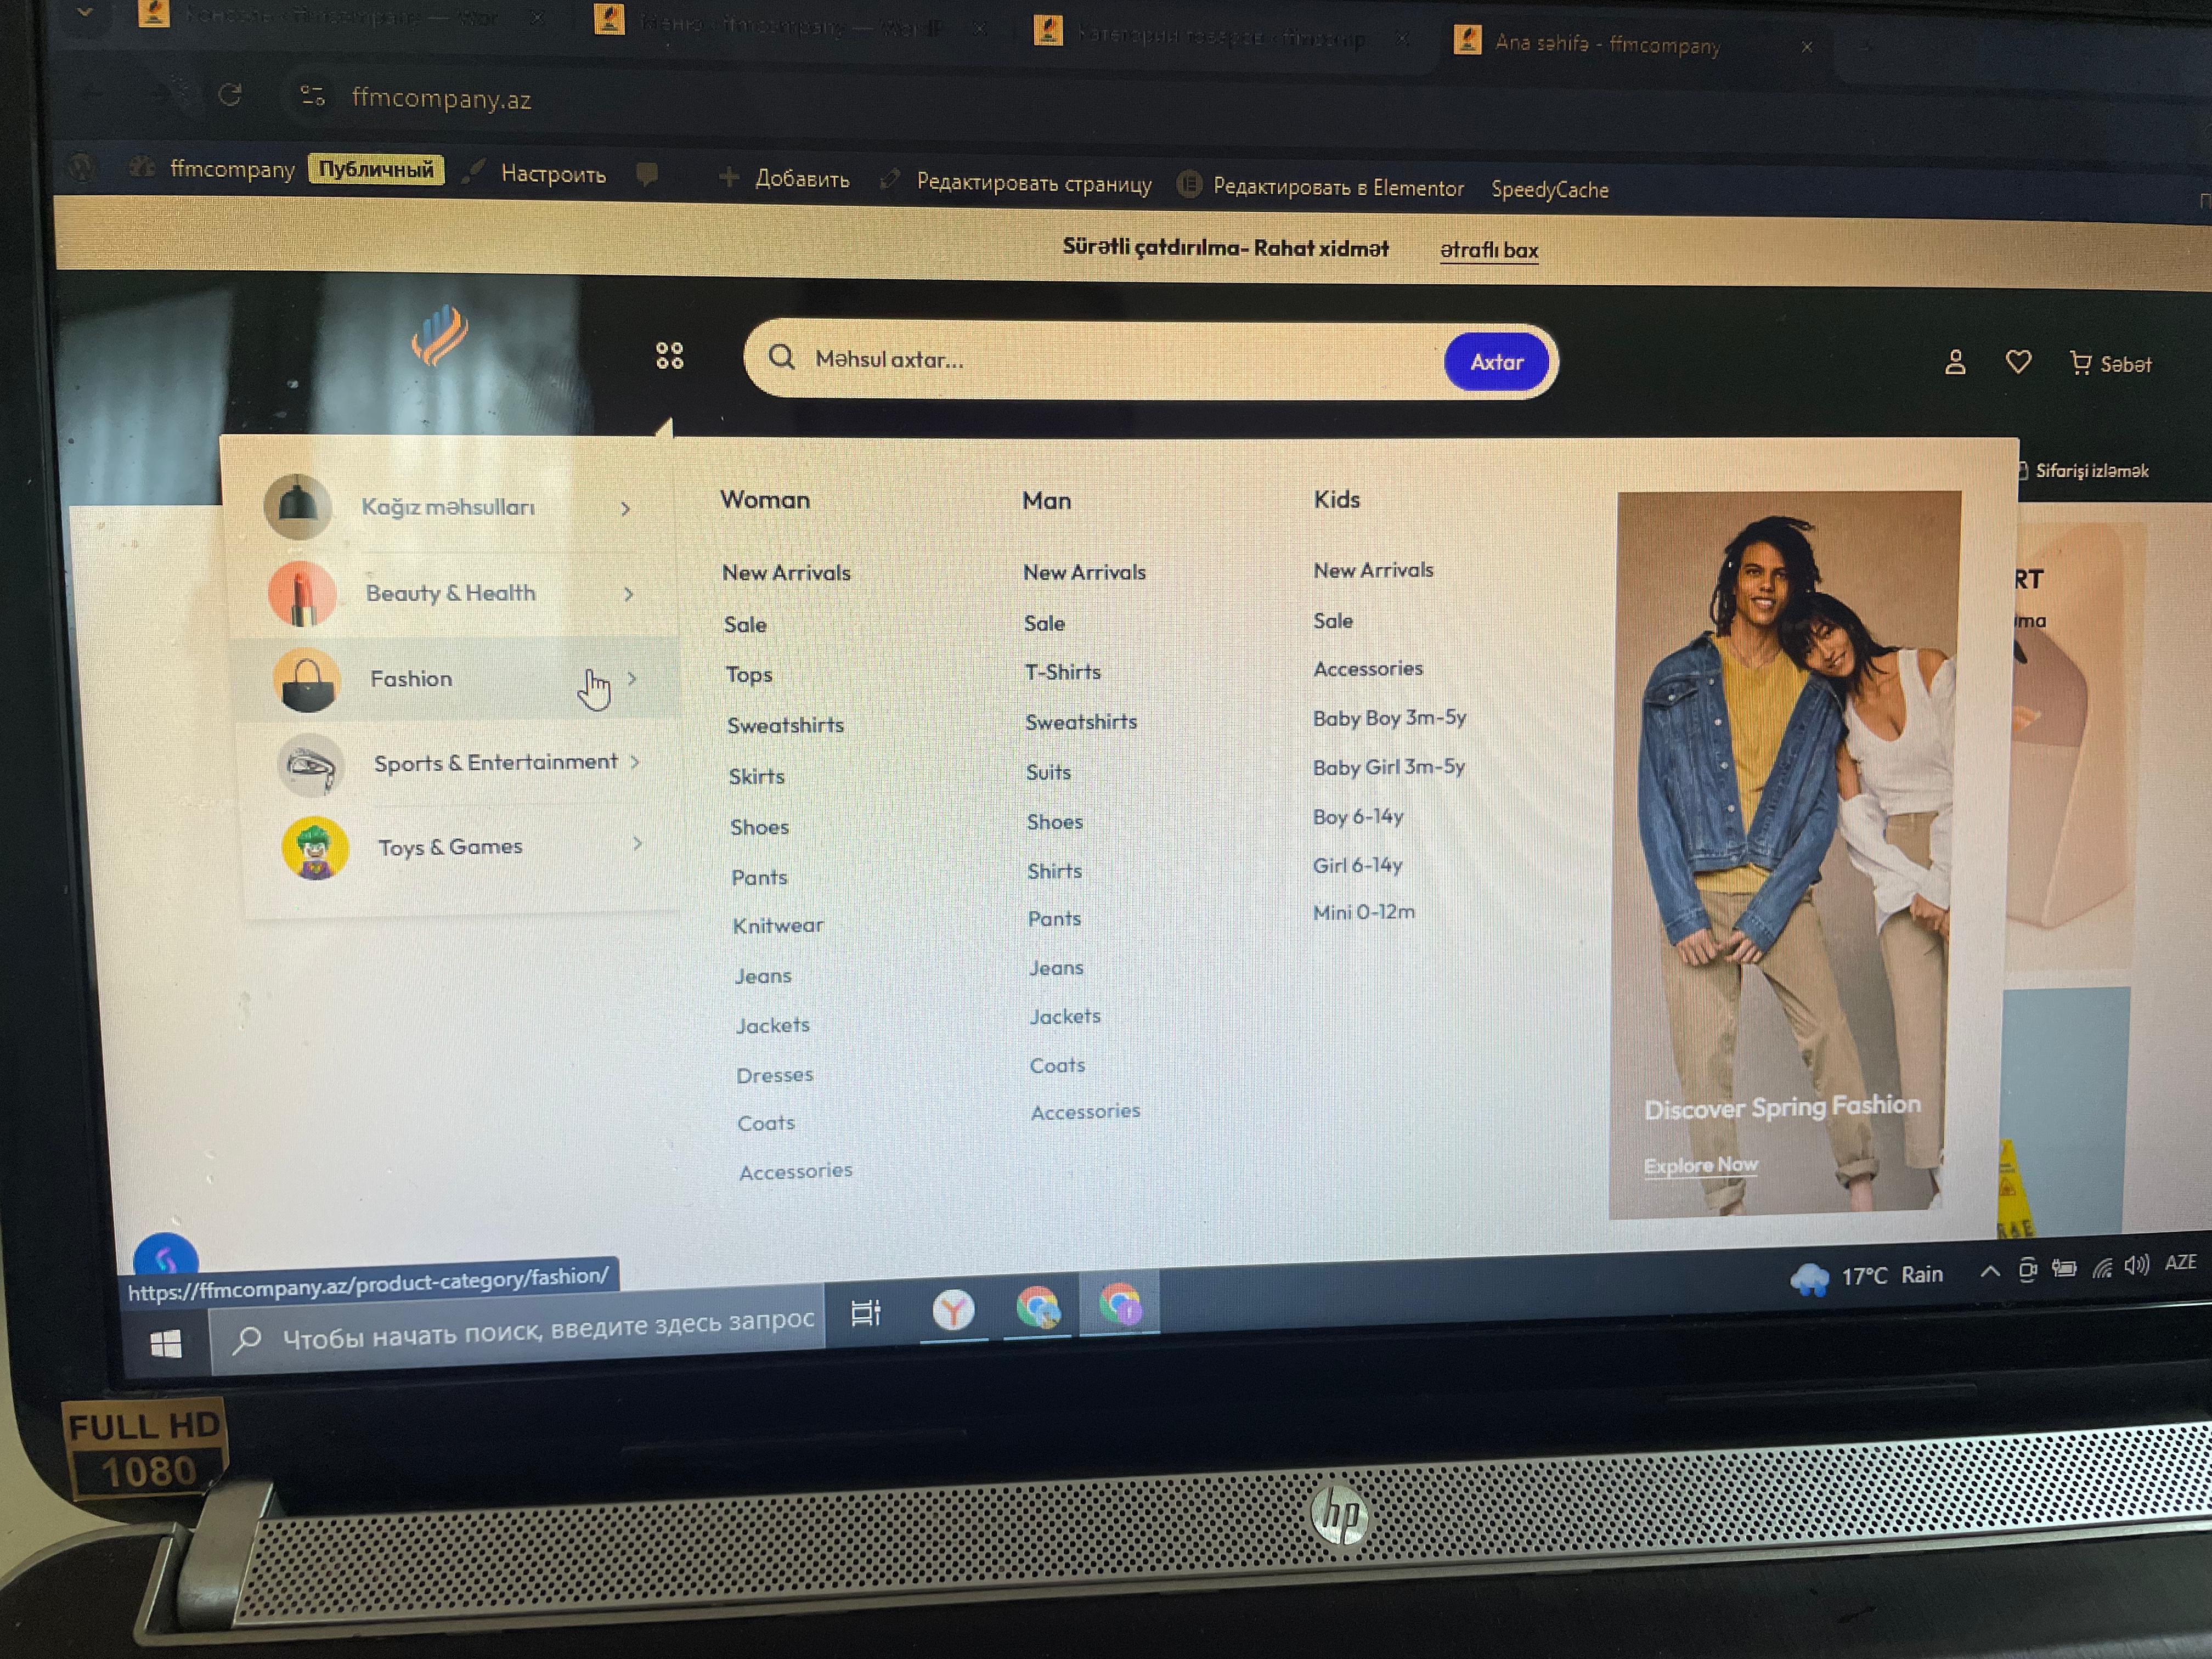Follow the ətraflı bax link
Screen dimensions: 2212x1659
(1489, 250)
